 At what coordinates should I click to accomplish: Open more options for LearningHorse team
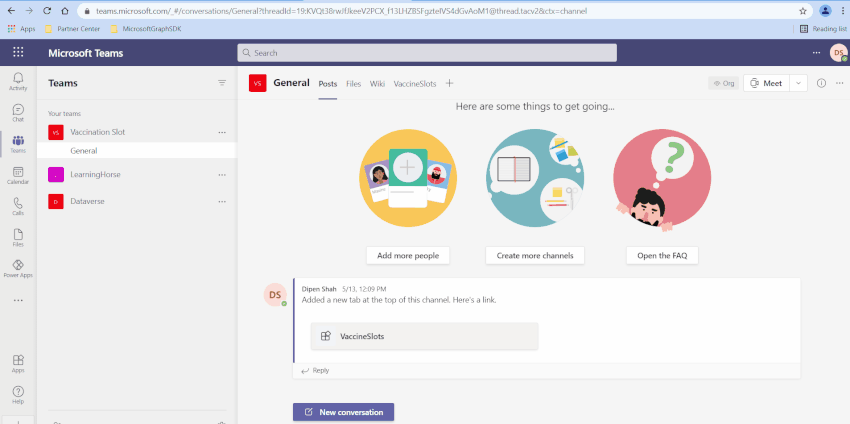point(222,175)
